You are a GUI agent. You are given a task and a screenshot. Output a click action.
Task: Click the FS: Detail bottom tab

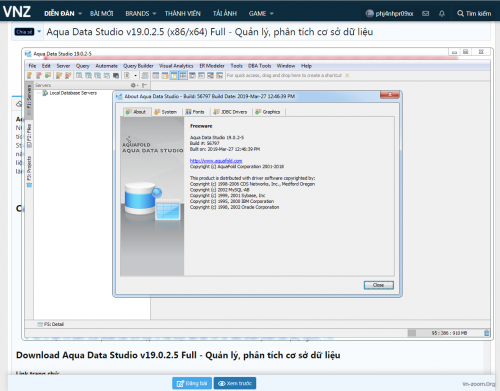tap(51, 324)
